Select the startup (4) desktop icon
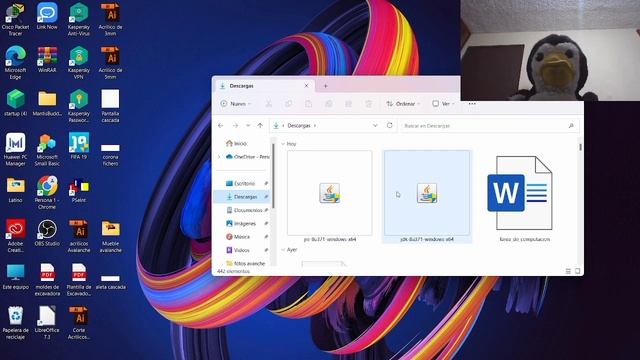 pyautogui.click(x=16, y=103)
